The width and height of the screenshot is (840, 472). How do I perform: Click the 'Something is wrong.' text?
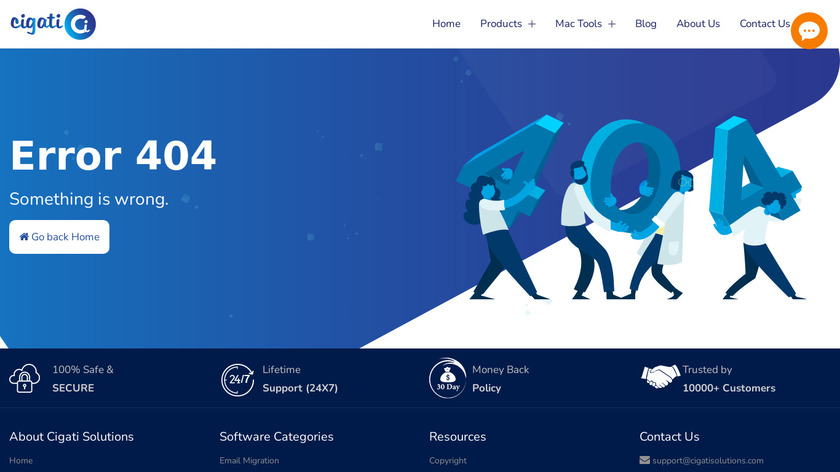(89, 199)
